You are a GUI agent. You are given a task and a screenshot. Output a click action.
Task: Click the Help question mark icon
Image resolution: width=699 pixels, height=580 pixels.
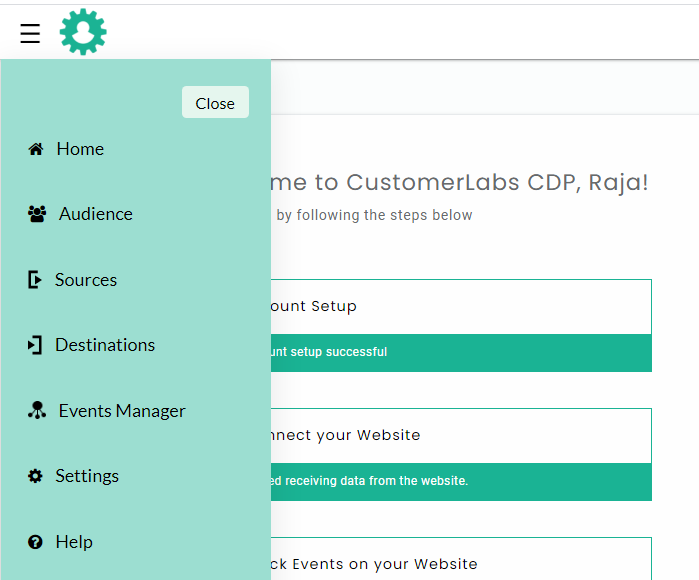pyautogui.click(x=35, y=542)
